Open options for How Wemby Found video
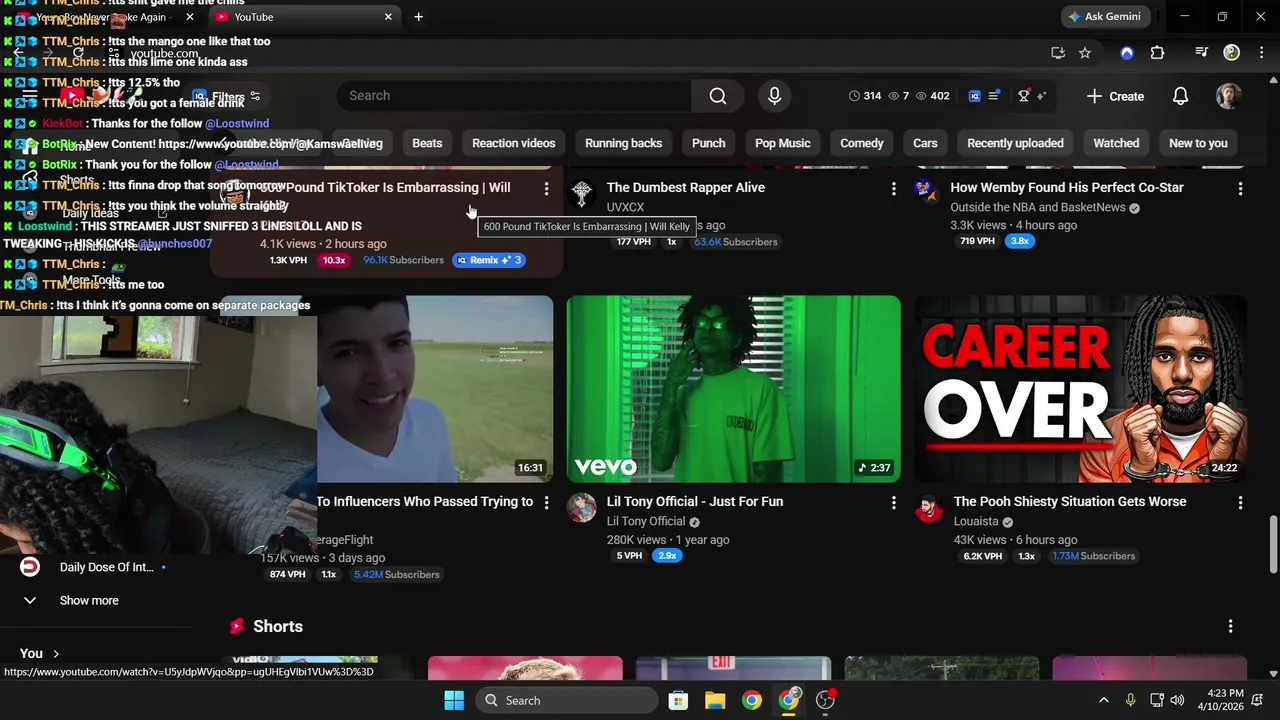1280x720 pixels. point(1240,188)
